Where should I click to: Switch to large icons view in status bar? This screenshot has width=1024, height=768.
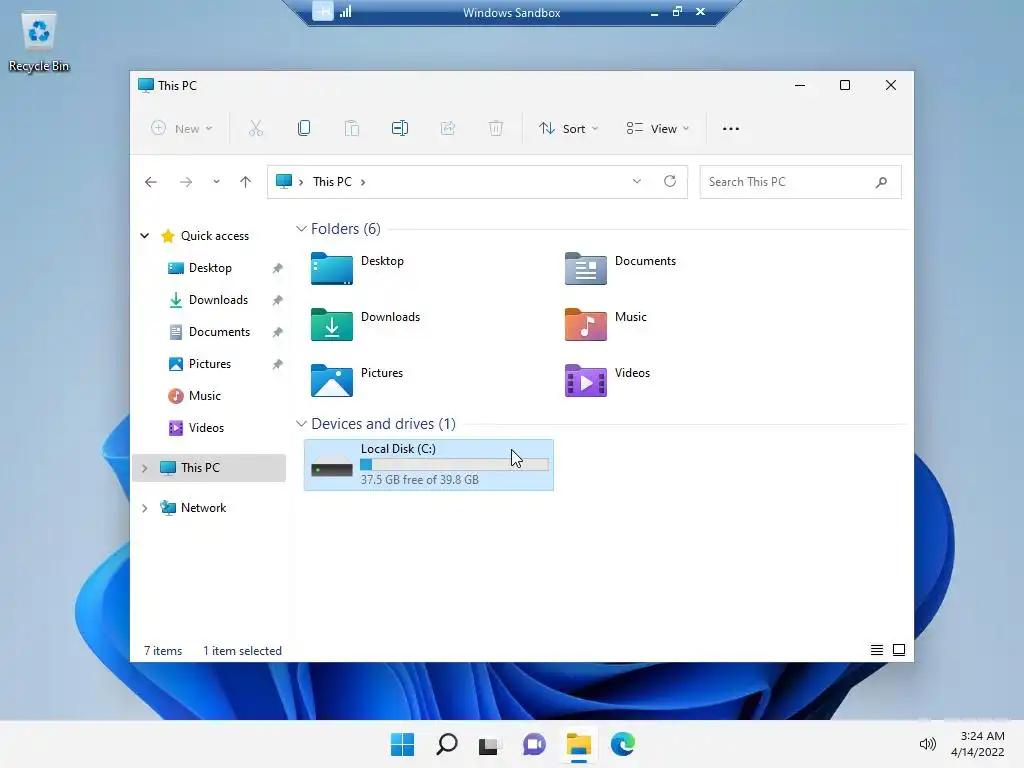899,650
